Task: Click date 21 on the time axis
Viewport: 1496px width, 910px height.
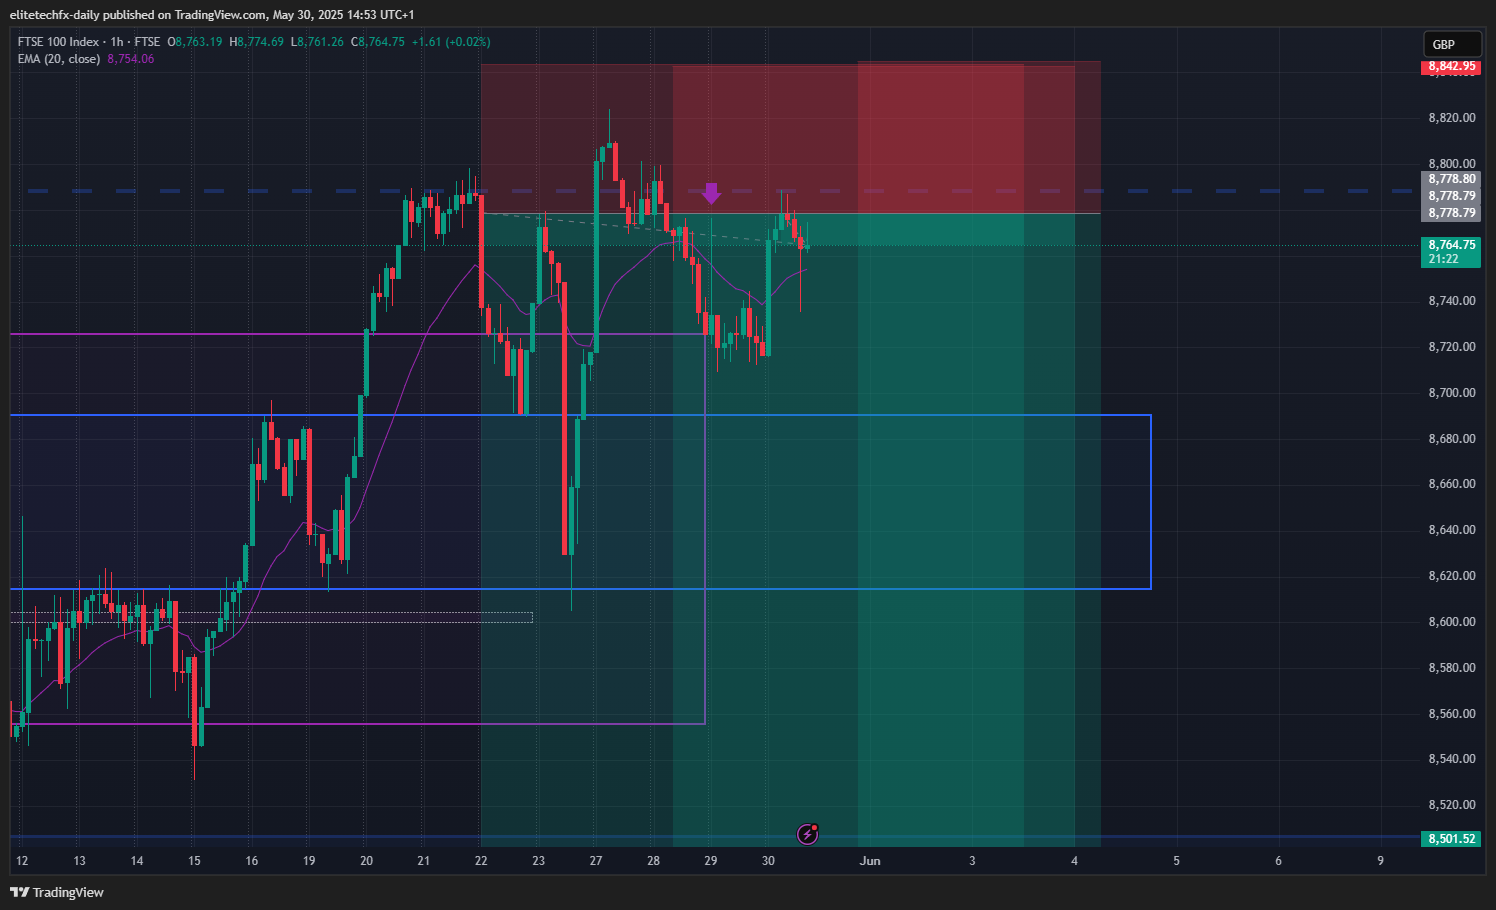Action: coord(424,861)
